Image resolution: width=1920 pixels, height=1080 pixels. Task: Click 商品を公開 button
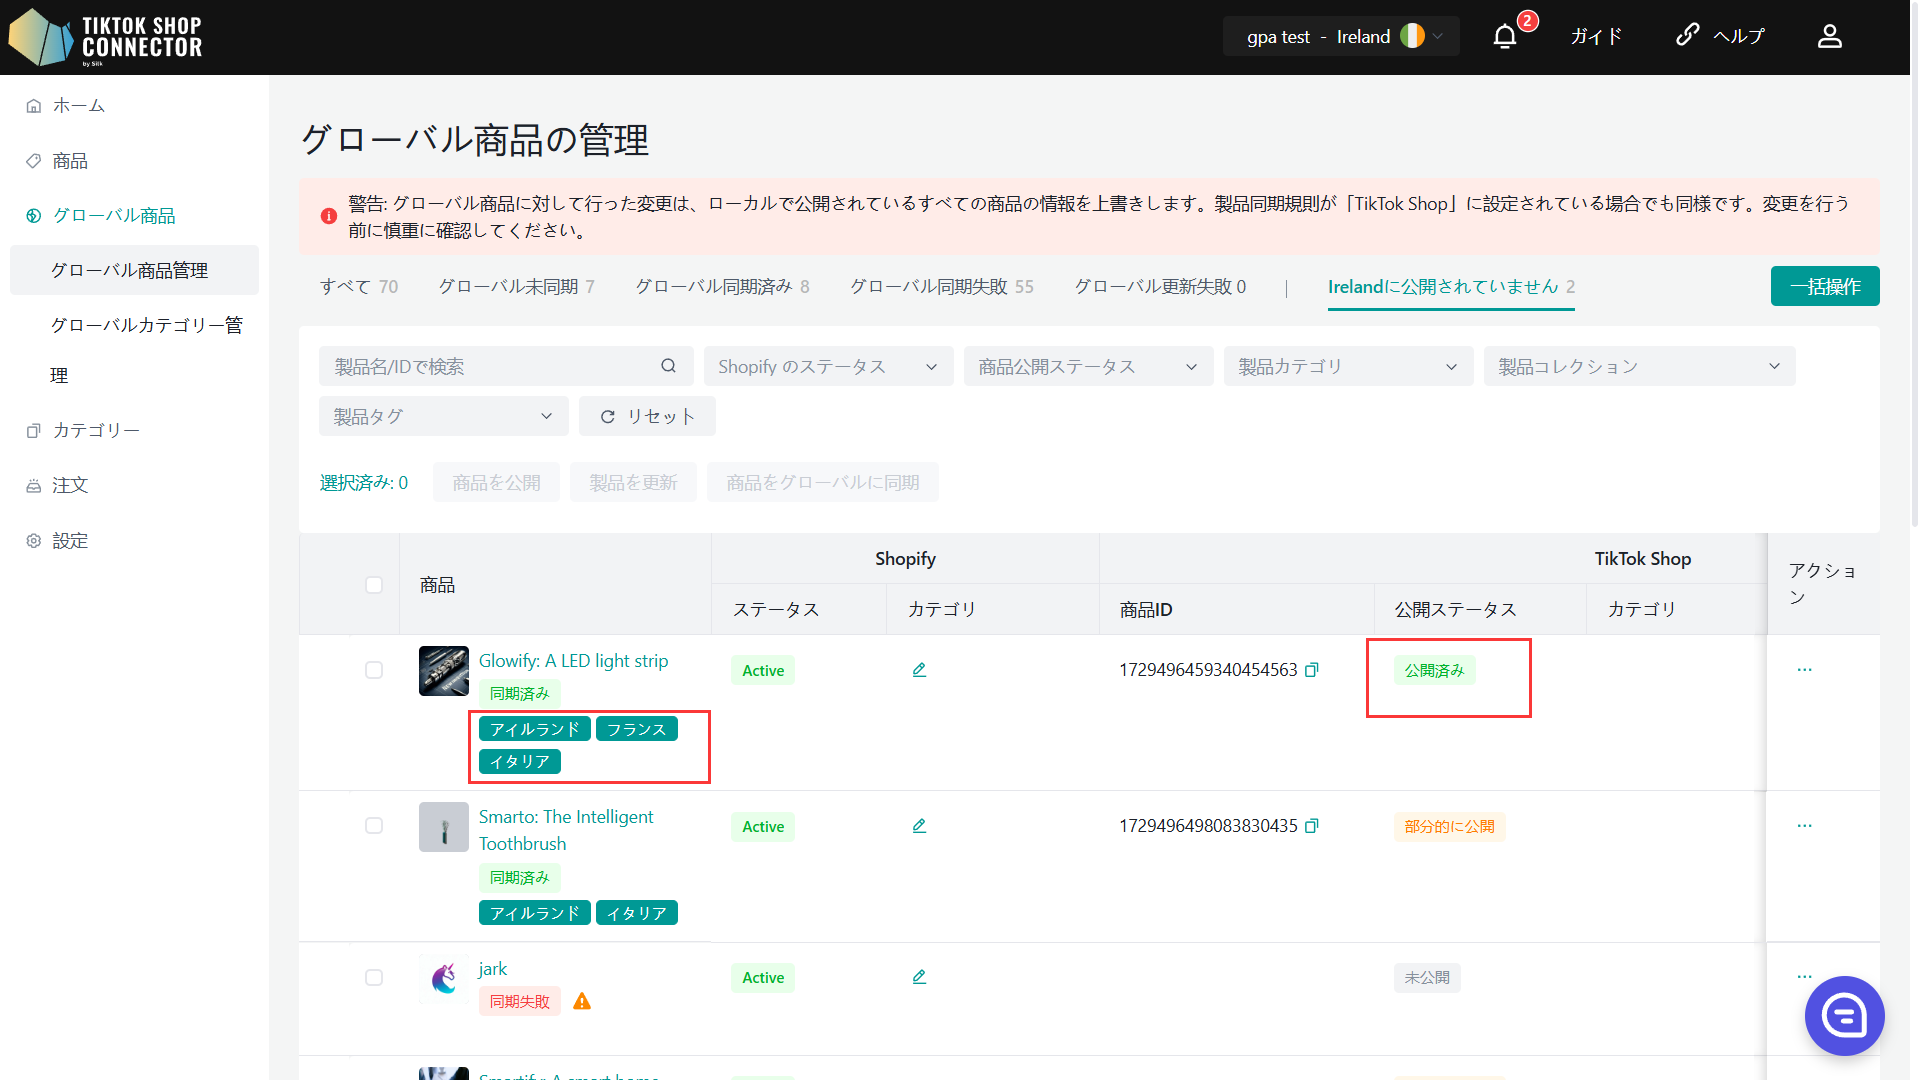click(x=496, y=482)
